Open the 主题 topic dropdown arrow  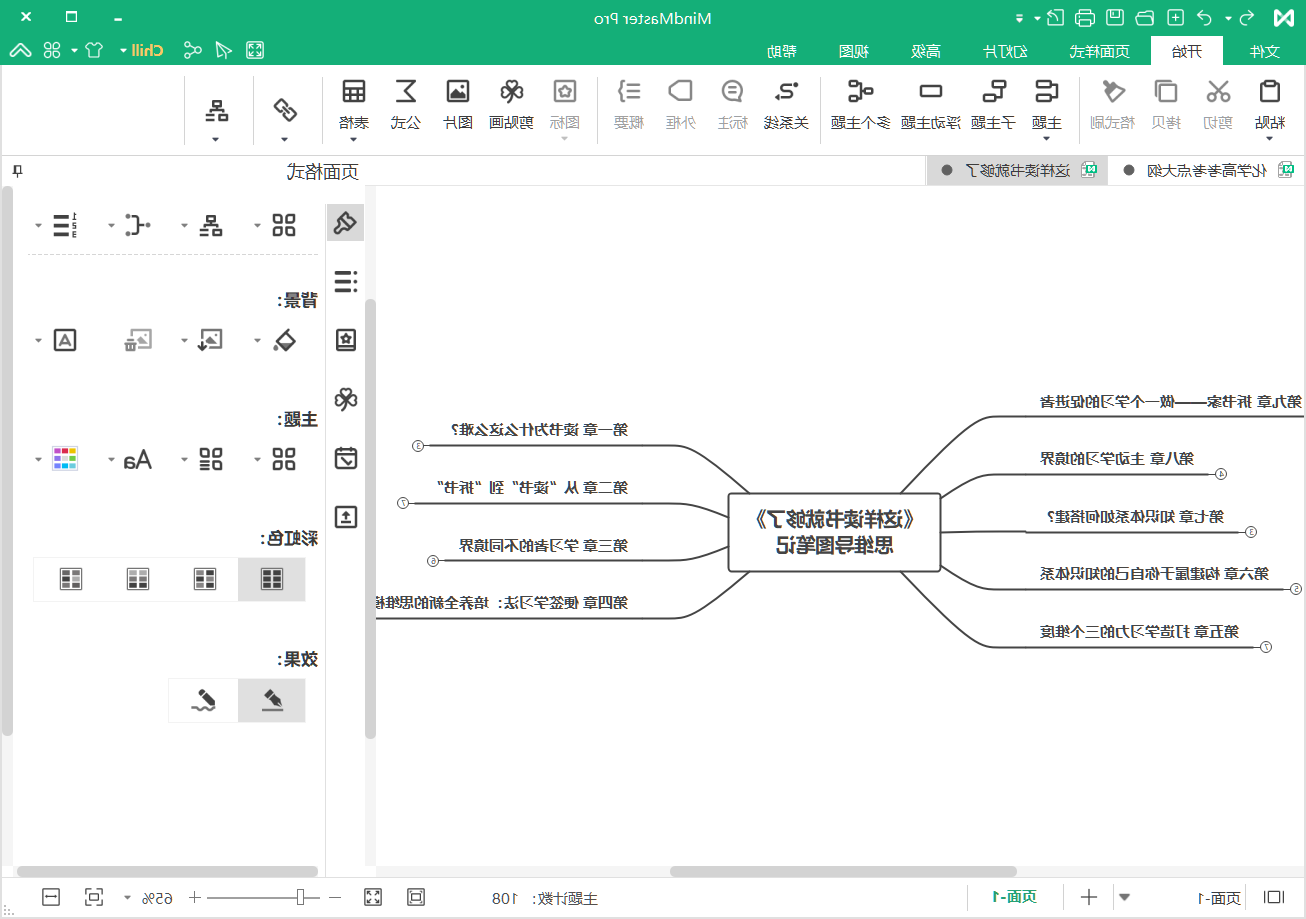point(1046,140)
